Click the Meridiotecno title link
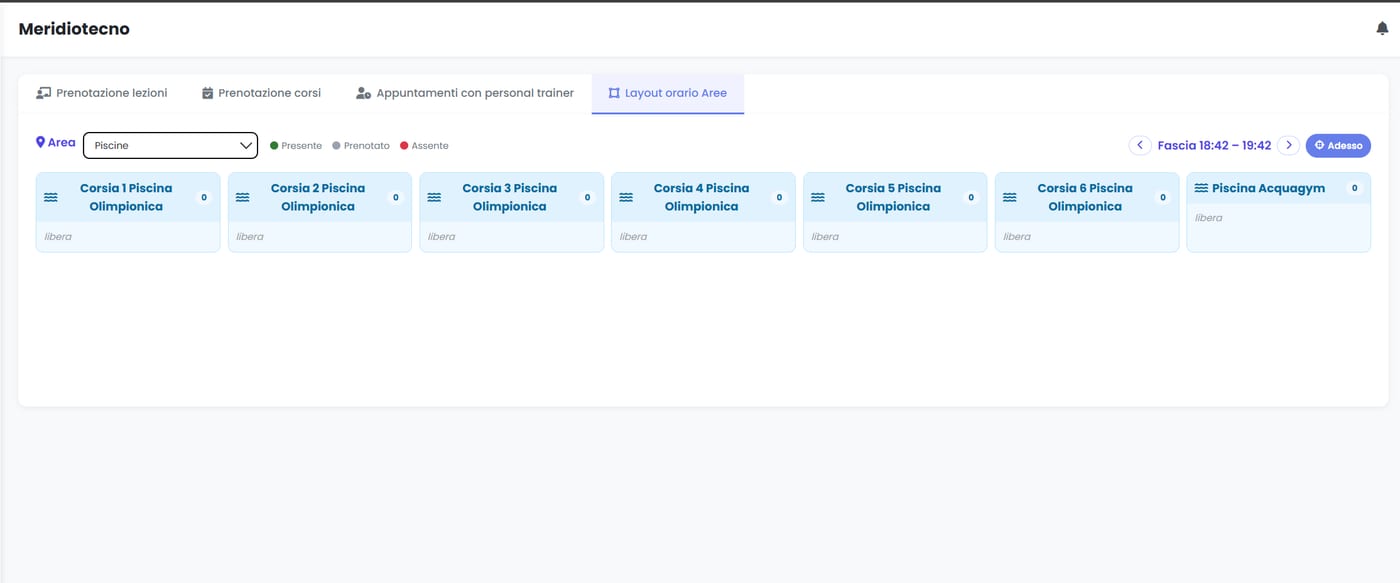 click(x=74, y=29)
